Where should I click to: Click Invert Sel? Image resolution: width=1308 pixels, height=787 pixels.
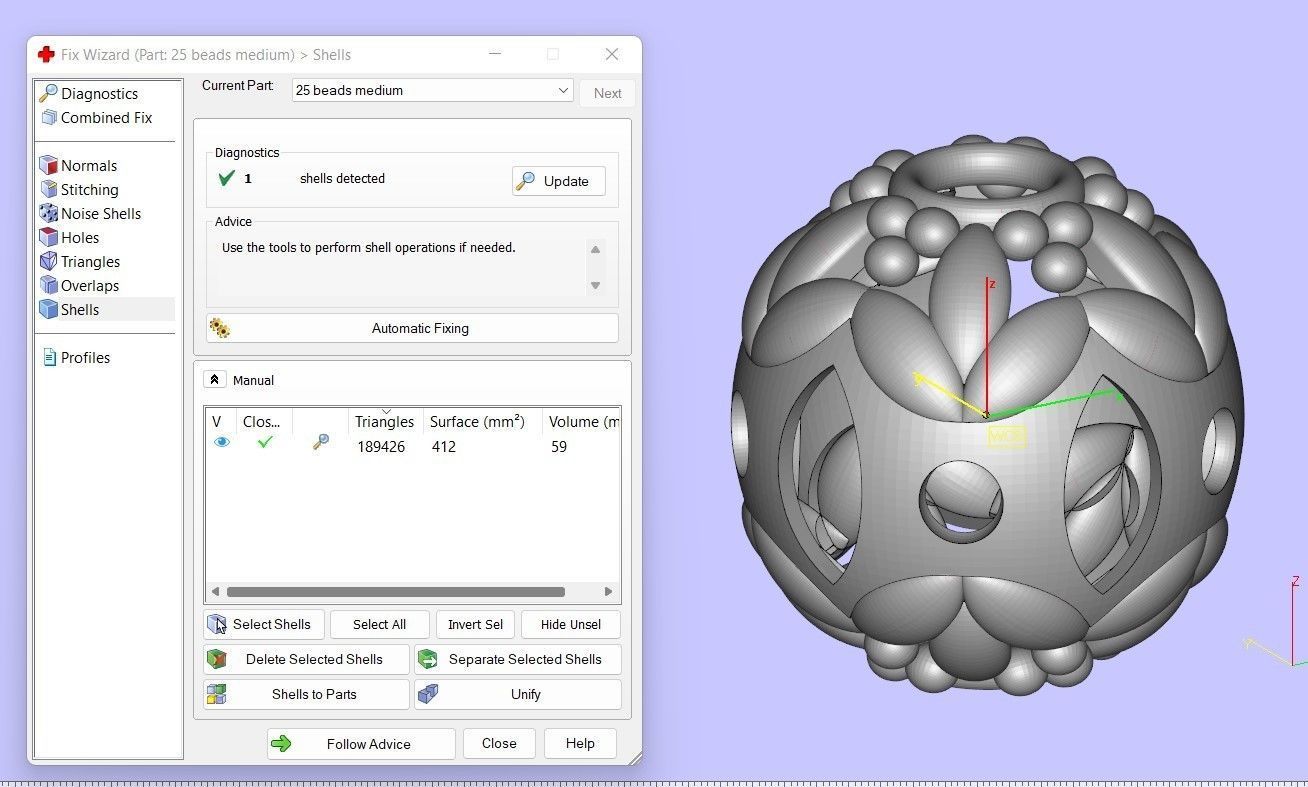(475, 624)
